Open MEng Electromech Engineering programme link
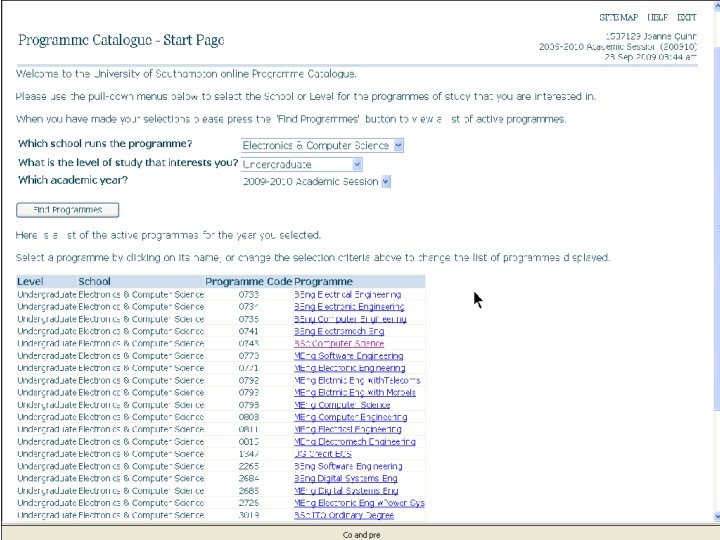The width and height of the screenshot is (720, 540). coord(354,442)
